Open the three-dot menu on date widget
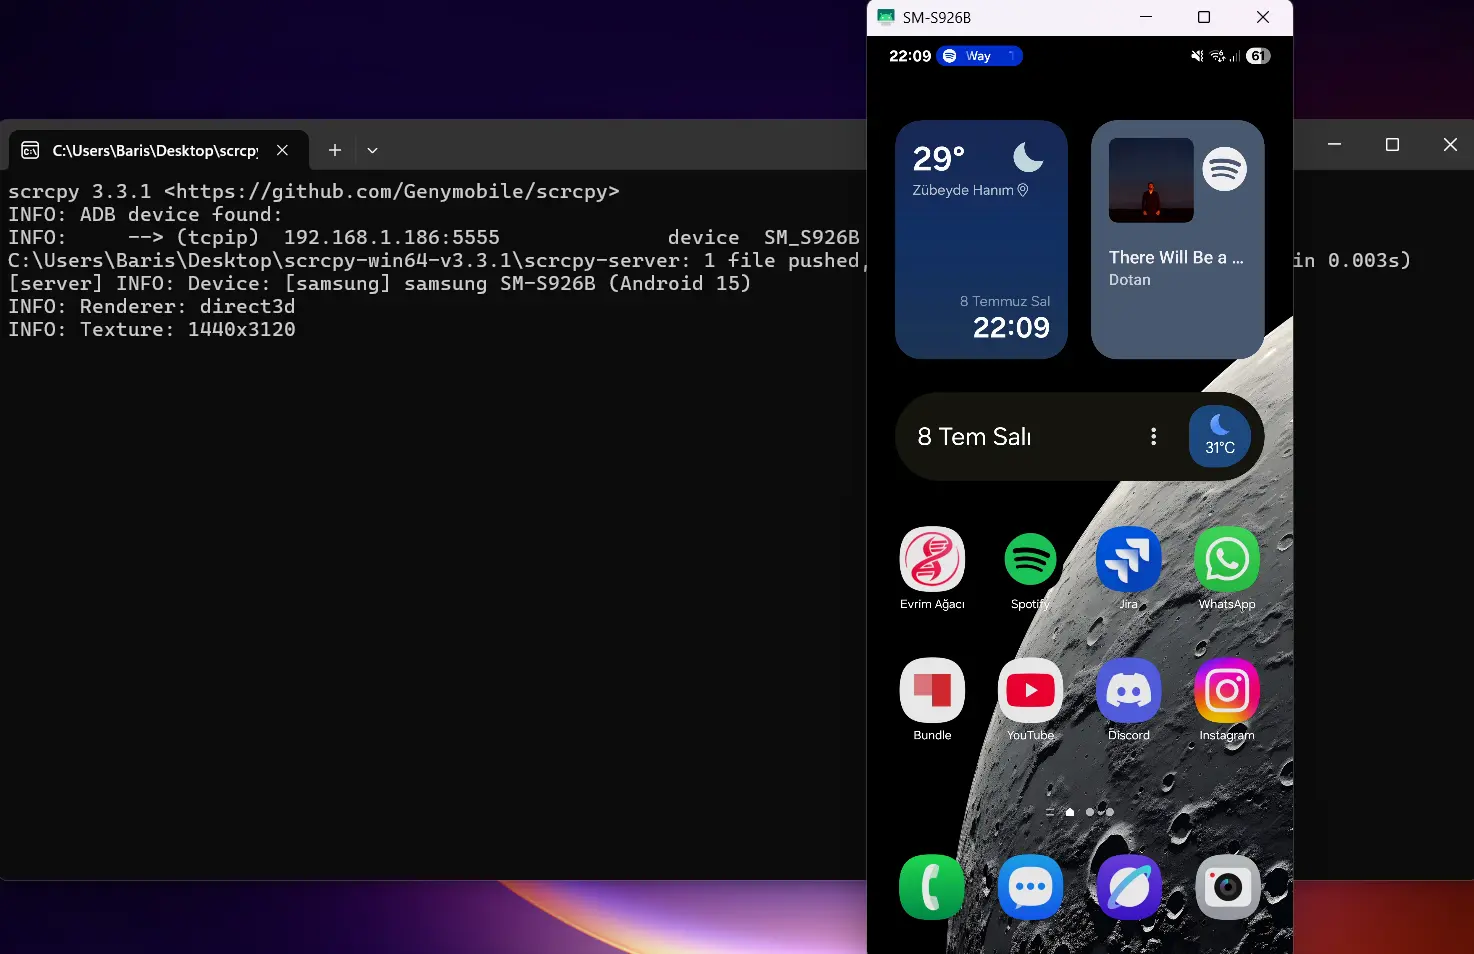 coord(1154,436)
